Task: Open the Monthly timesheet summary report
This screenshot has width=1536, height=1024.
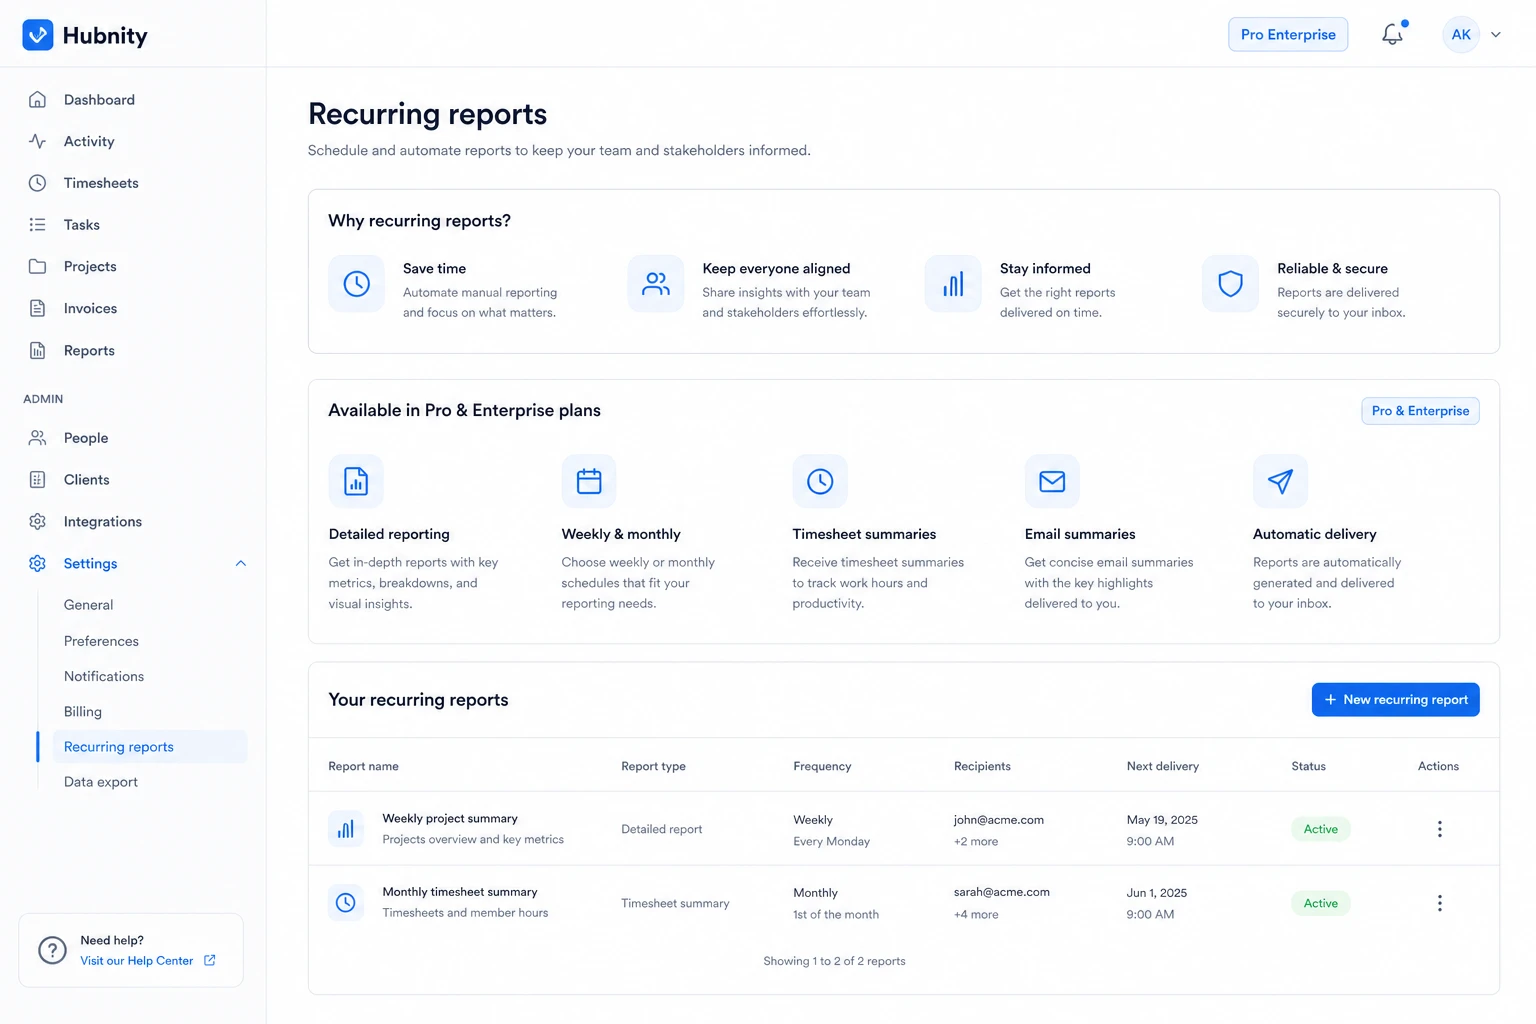Action: point(460,892)
